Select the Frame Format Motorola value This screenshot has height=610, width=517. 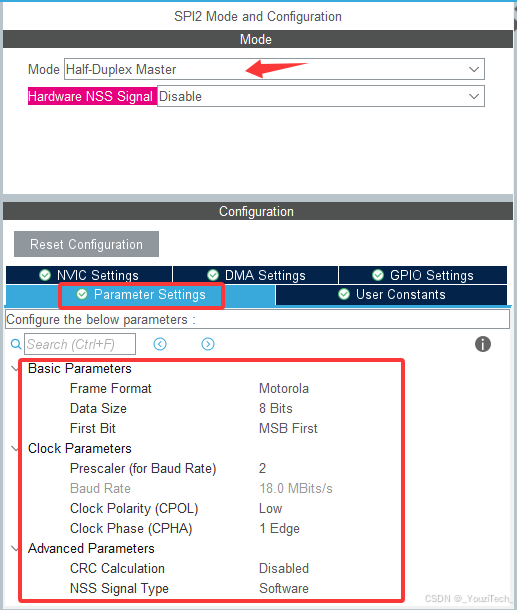tap(284, 388)
